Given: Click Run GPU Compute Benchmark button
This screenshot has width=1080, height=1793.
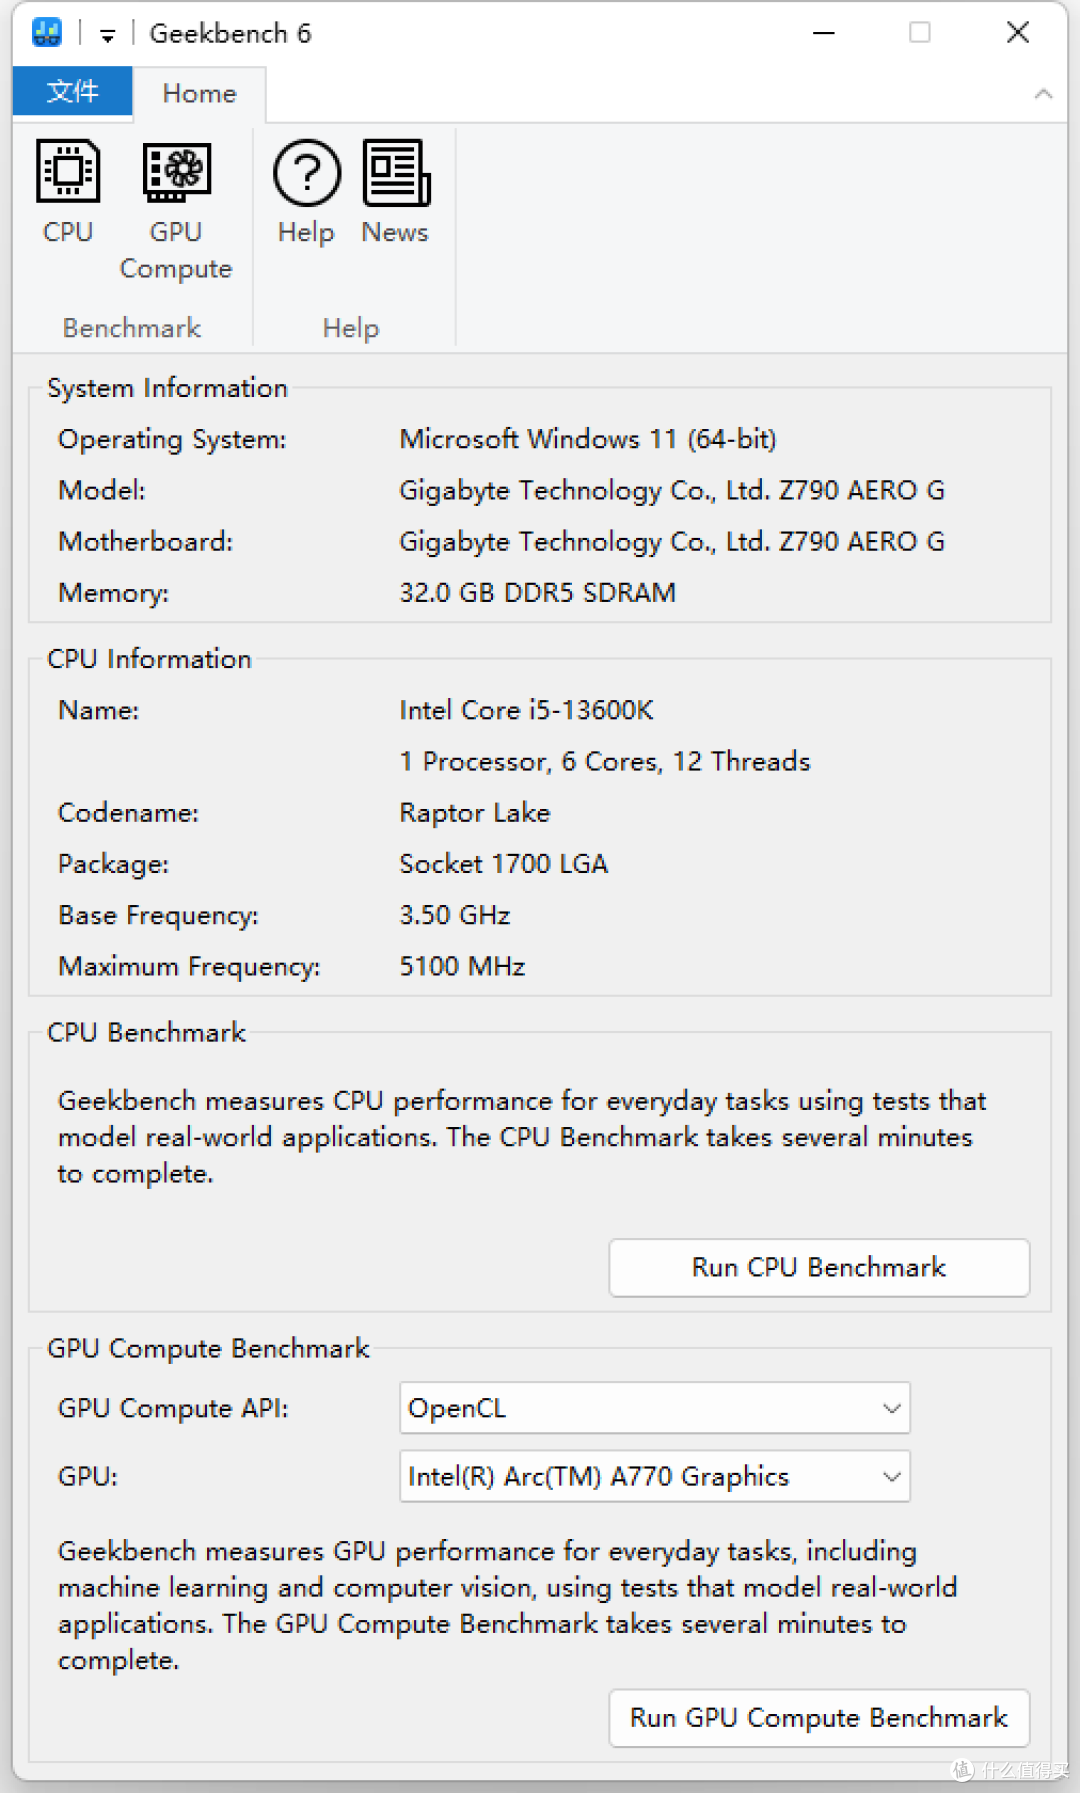Looking at the screenshot, I should point(819,1717).
